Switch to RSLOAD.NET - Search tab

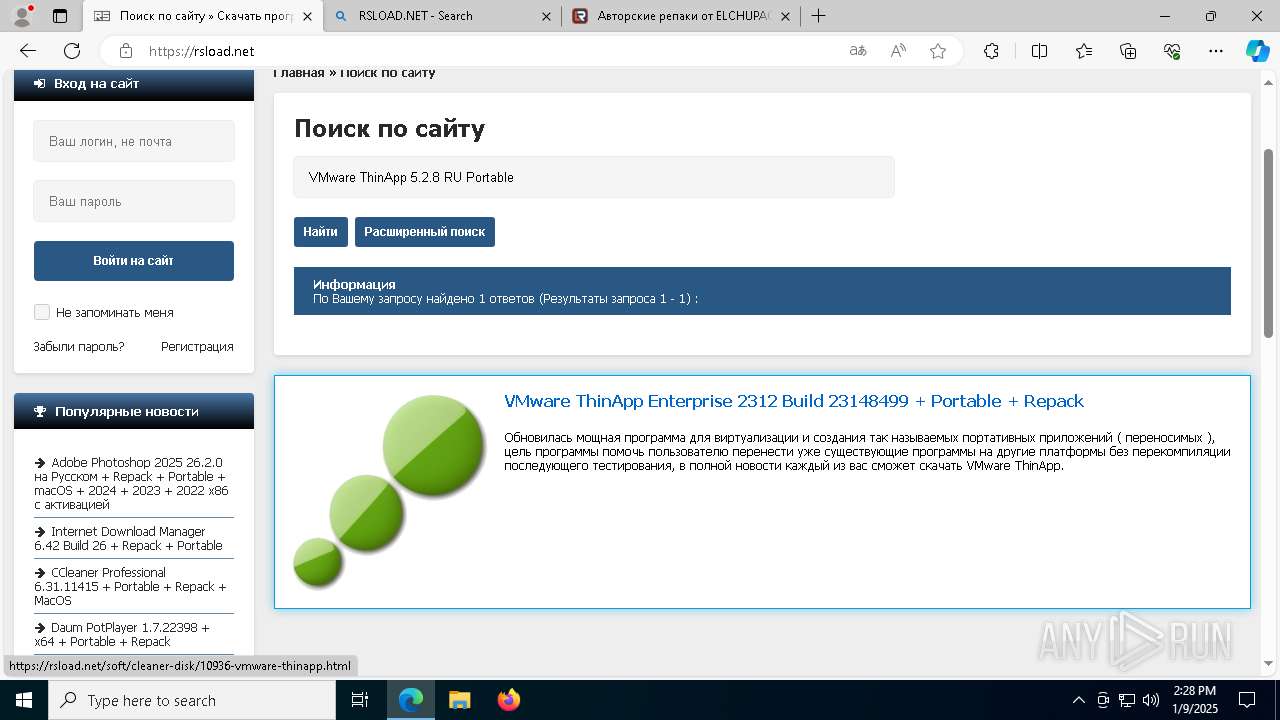pyautogui.click(x=443, y=16)
